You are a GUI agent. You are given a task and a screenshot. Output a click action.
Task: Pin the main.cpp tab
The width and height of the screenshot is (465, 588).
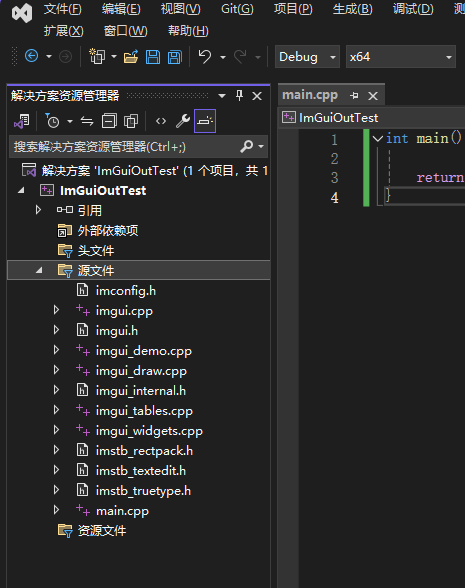pyautogui.click(x=354, y=96)
